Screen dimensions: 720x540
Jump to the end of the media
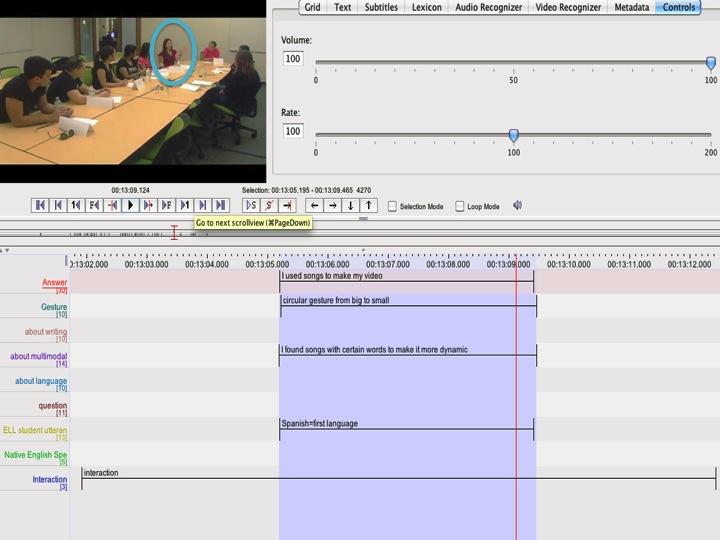click(x=220, y=205)
